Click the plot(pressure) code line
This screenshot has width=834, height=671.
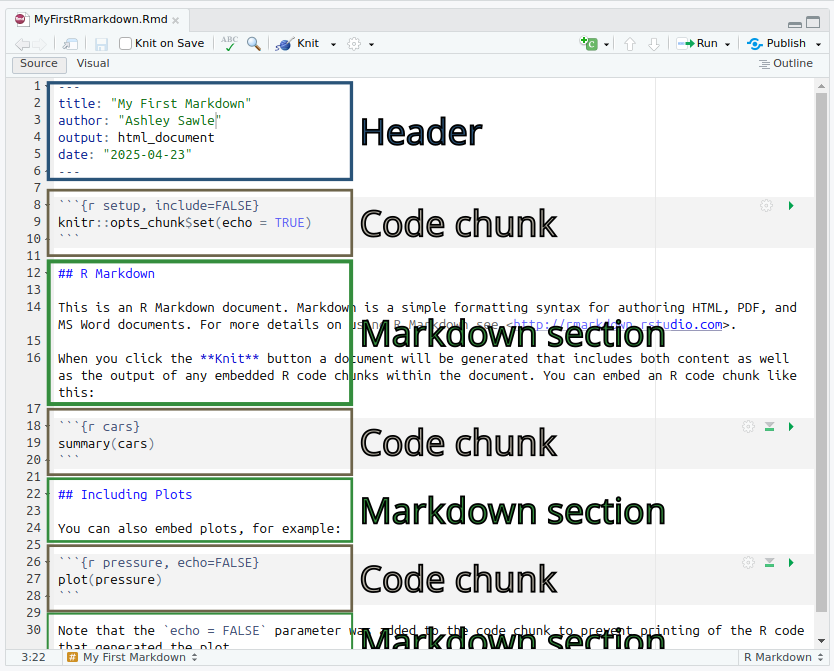click(110, 580)
